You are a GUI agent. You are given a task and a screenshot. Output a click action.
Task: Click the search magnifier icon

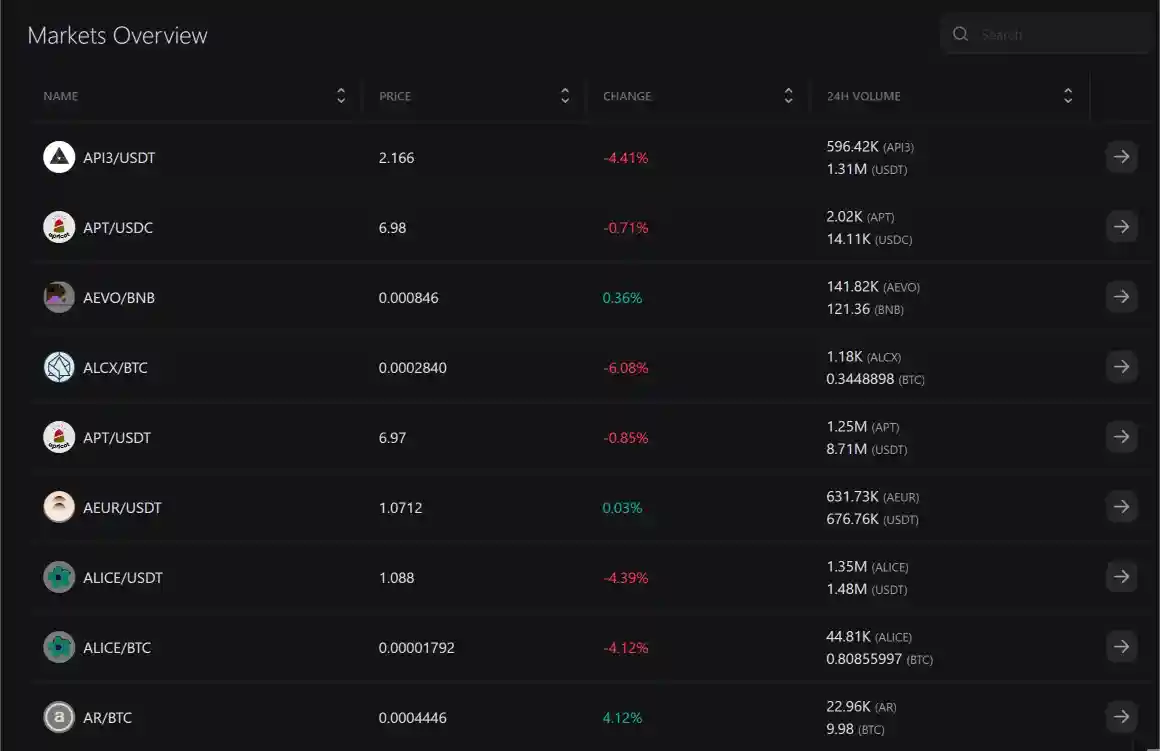(961, 34)
